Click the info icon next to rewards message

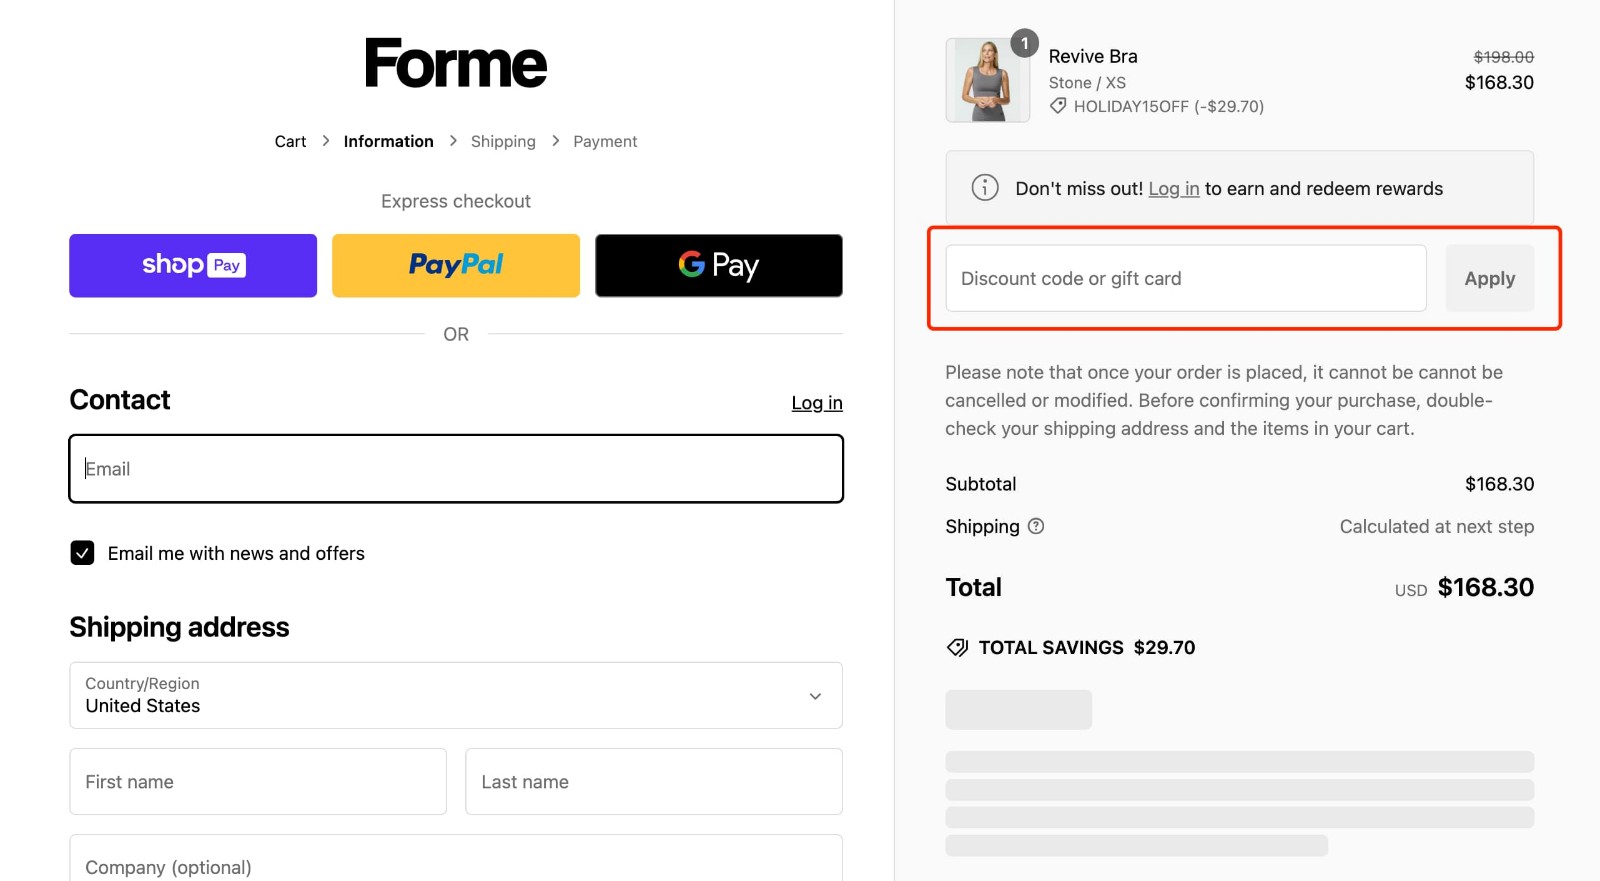pos(984,188)
